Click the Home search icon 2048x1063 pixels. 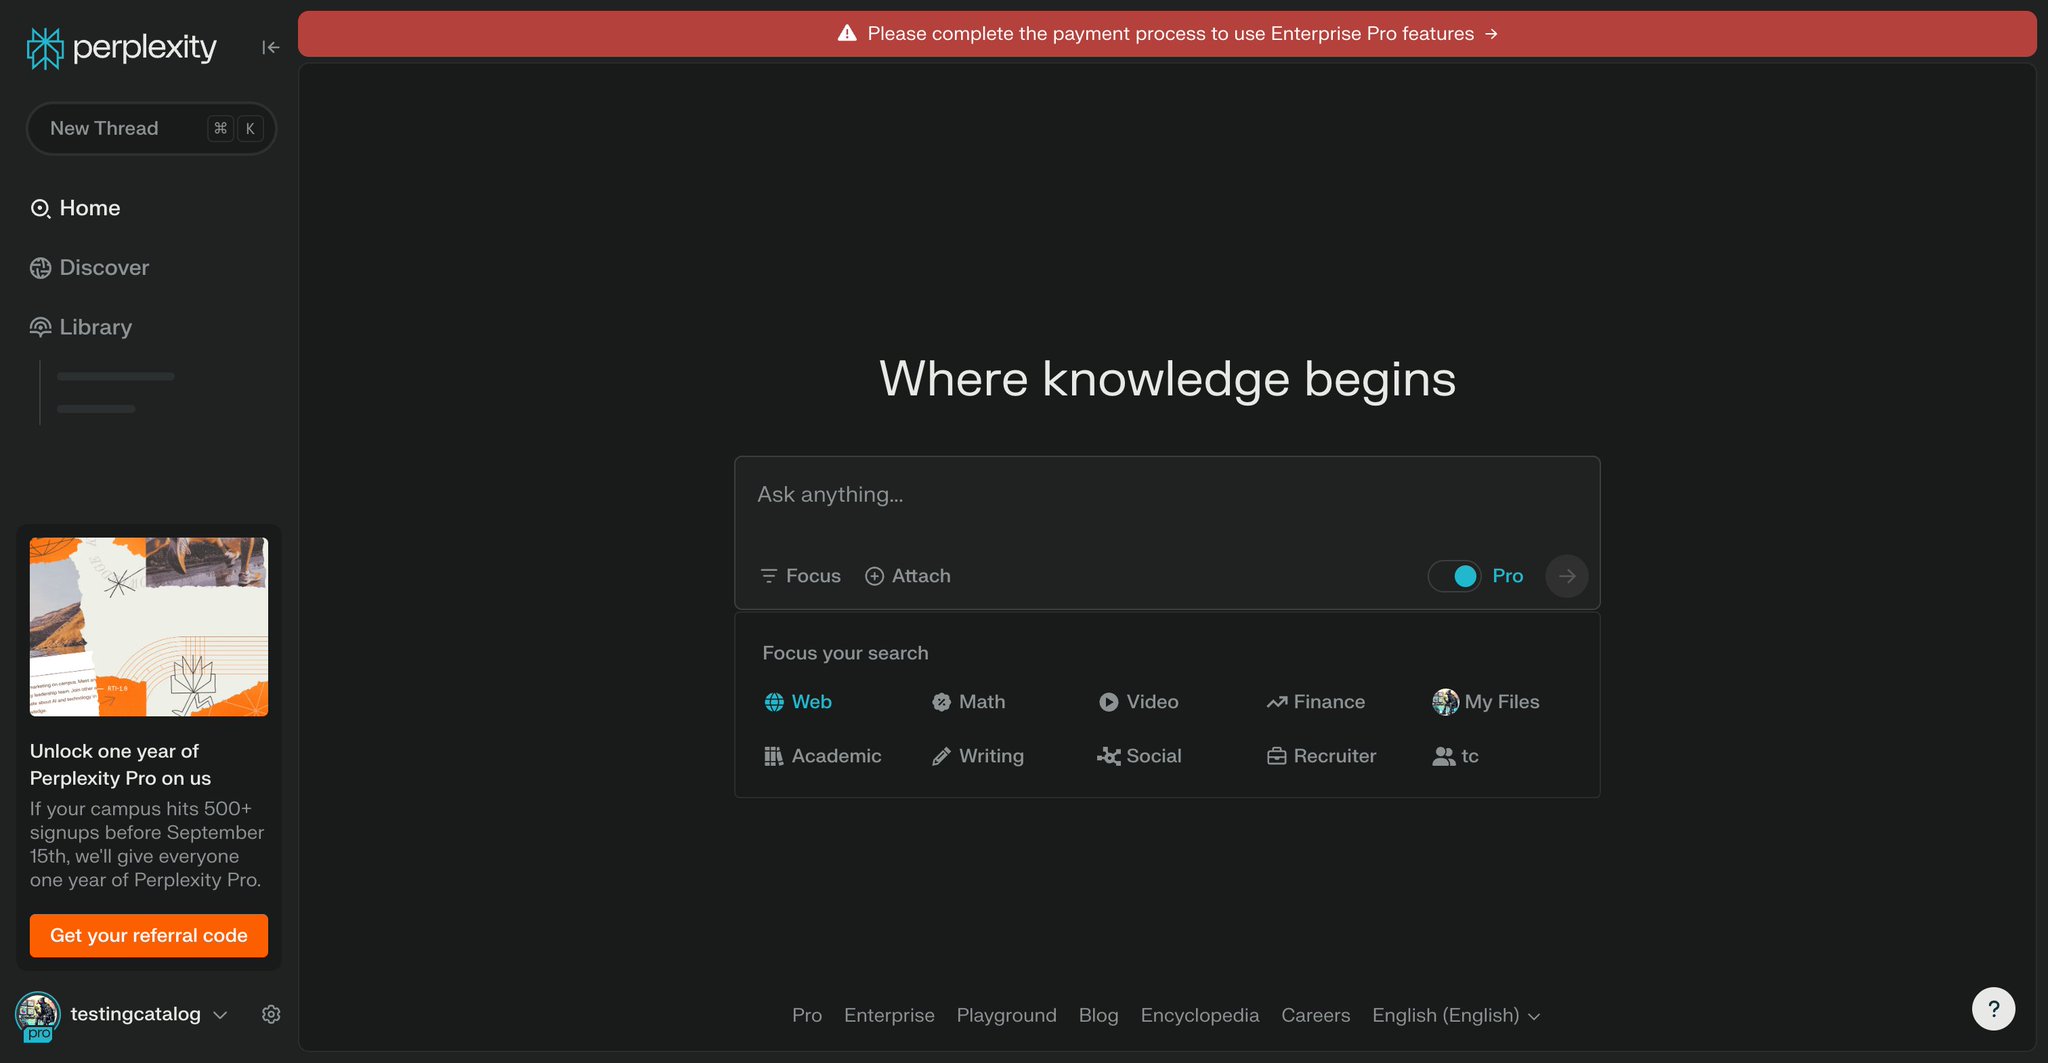40,208
